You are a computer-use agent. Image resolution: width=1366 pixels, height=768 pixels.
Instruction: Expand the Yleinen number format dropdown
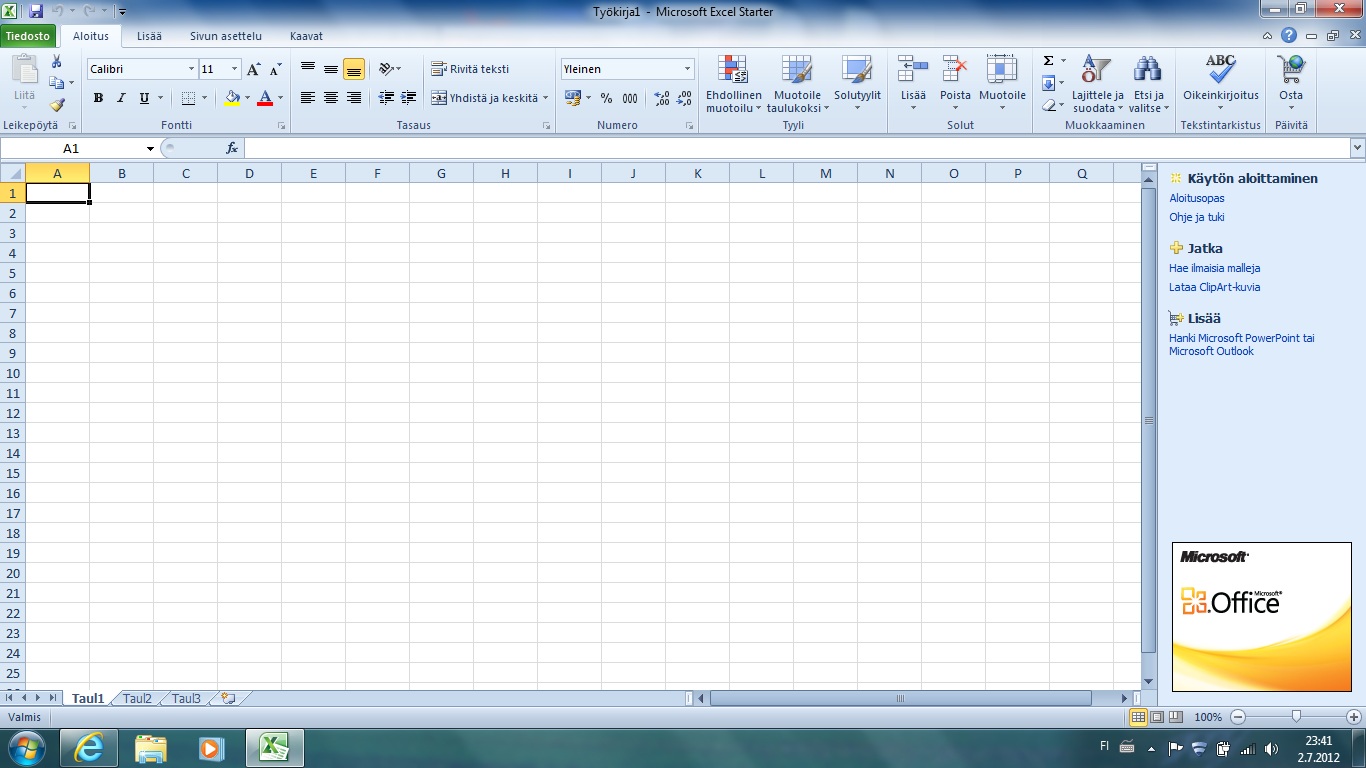pyautogui.click(x=687, y=69)
